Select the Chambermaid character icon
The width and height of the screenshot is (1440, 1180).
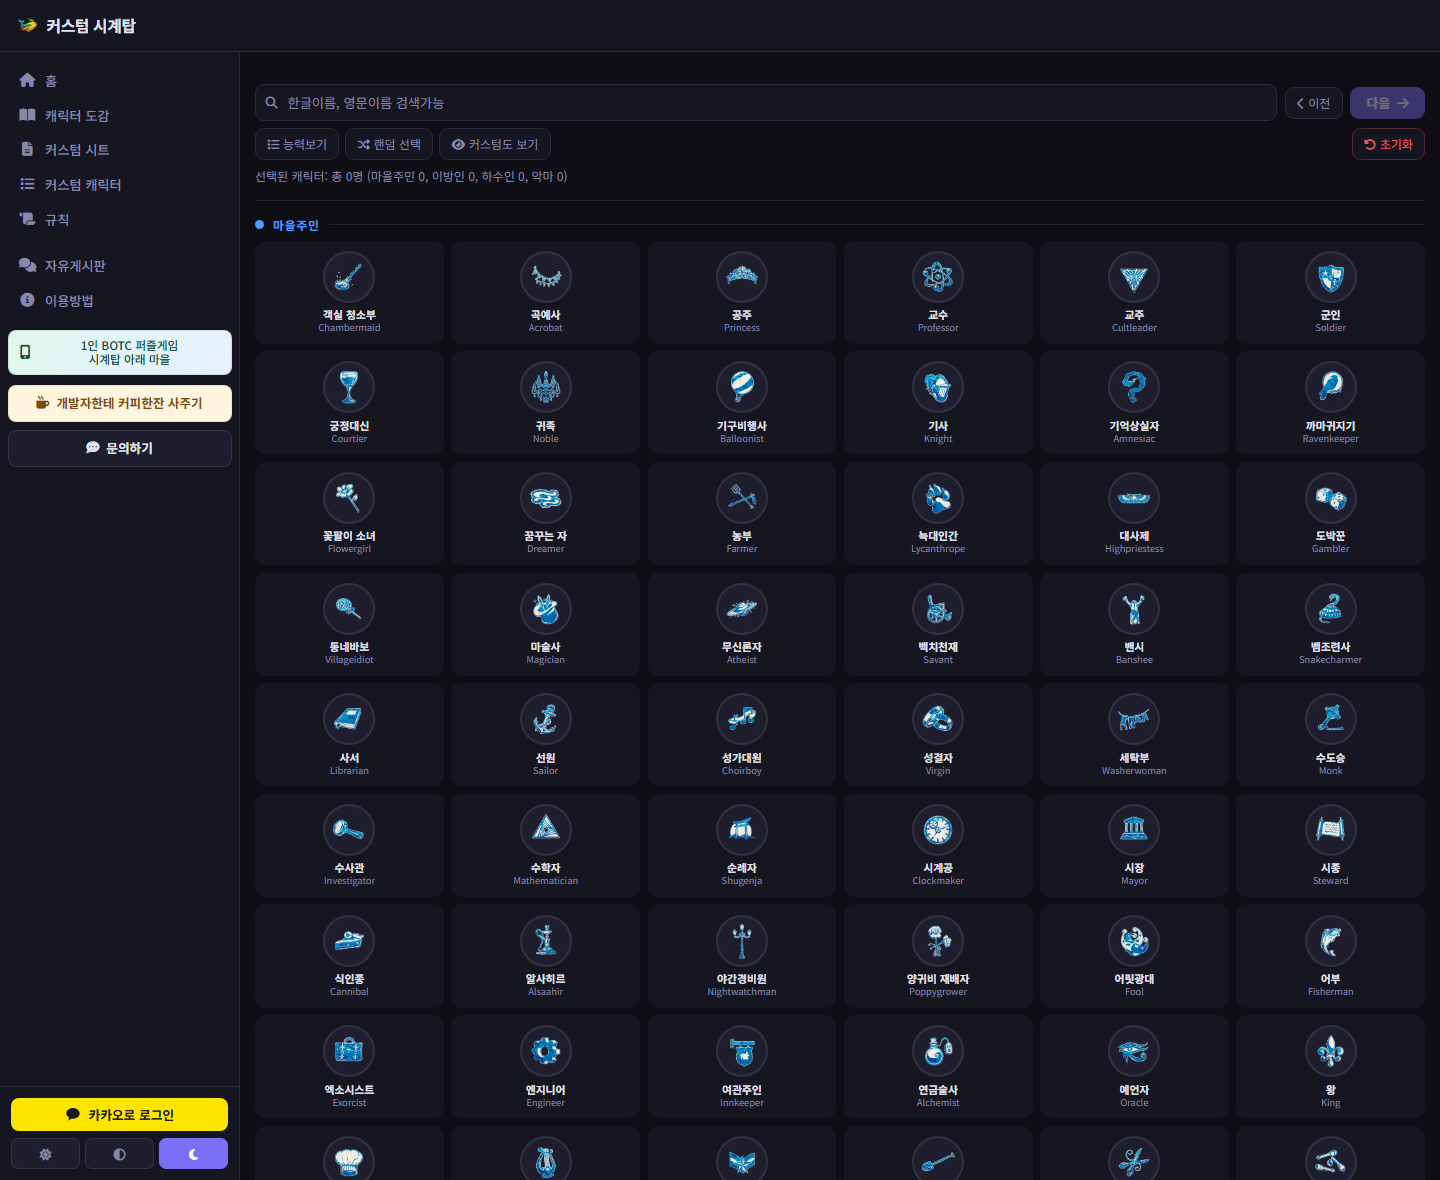coord(349,277)
